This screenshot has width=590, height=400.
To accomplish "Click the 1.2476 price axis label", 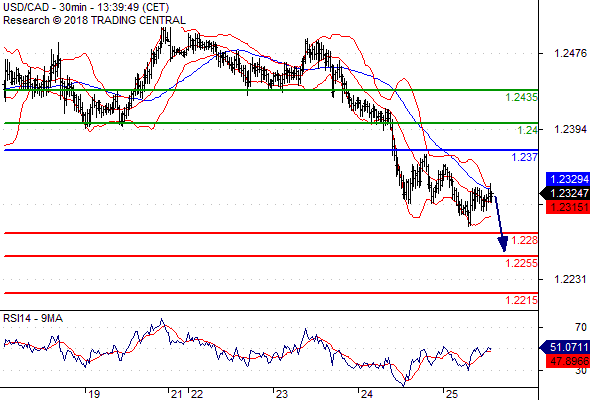I will coord(570,53).
